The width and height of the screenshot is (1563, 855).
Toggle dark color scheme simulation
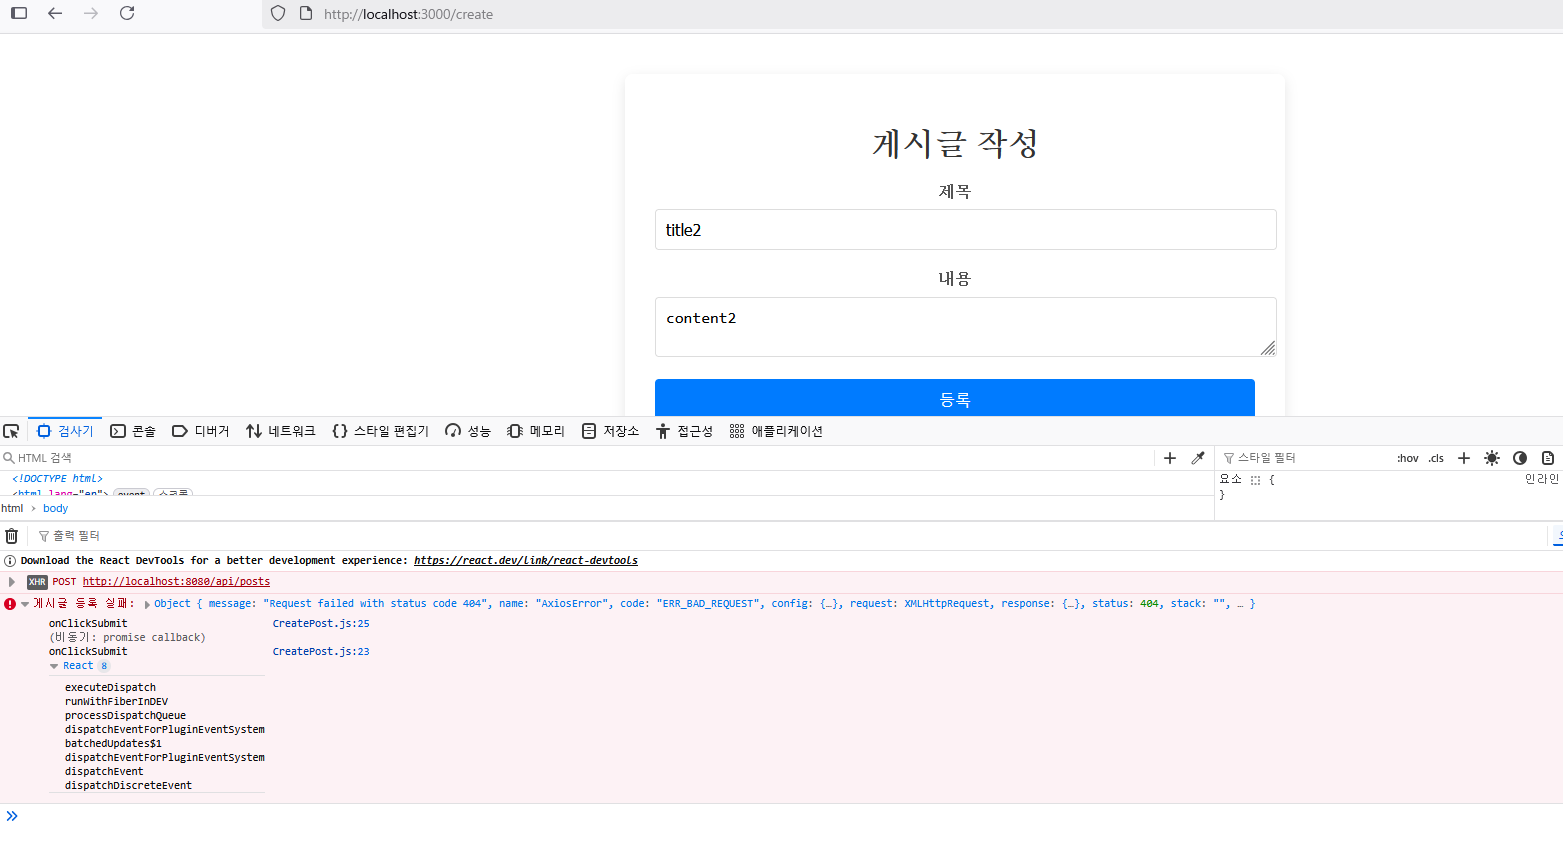tap(1520, 458)
